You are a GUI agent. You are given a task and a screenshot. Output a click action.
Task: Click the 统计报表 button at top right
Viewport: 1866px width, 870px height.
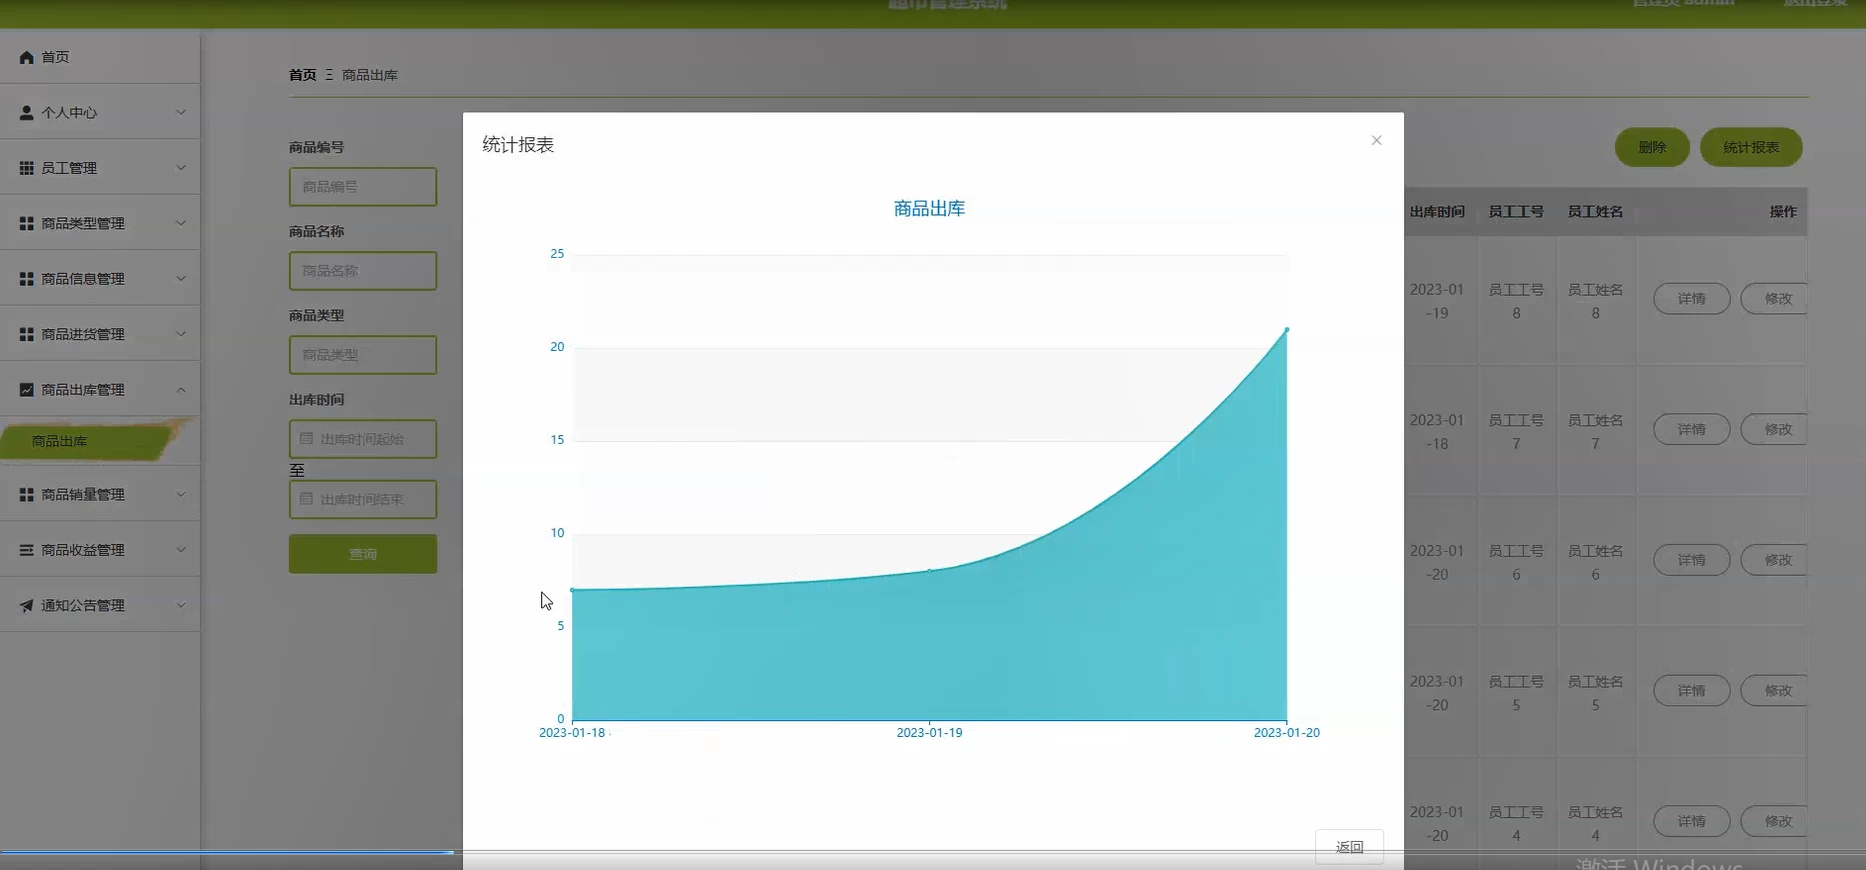(x=1751, y=147)
